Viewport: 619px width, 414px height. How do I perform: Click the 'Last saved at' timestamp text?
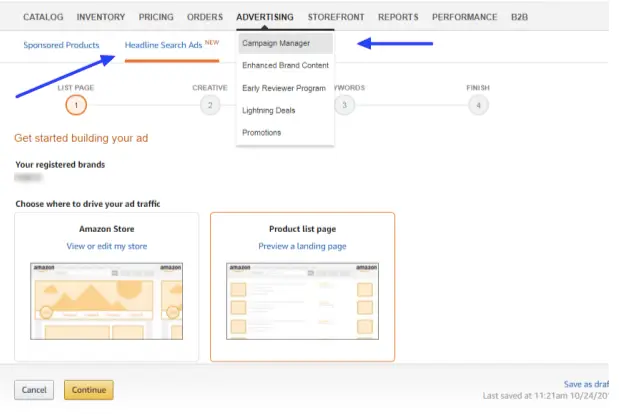click(546, 396)
